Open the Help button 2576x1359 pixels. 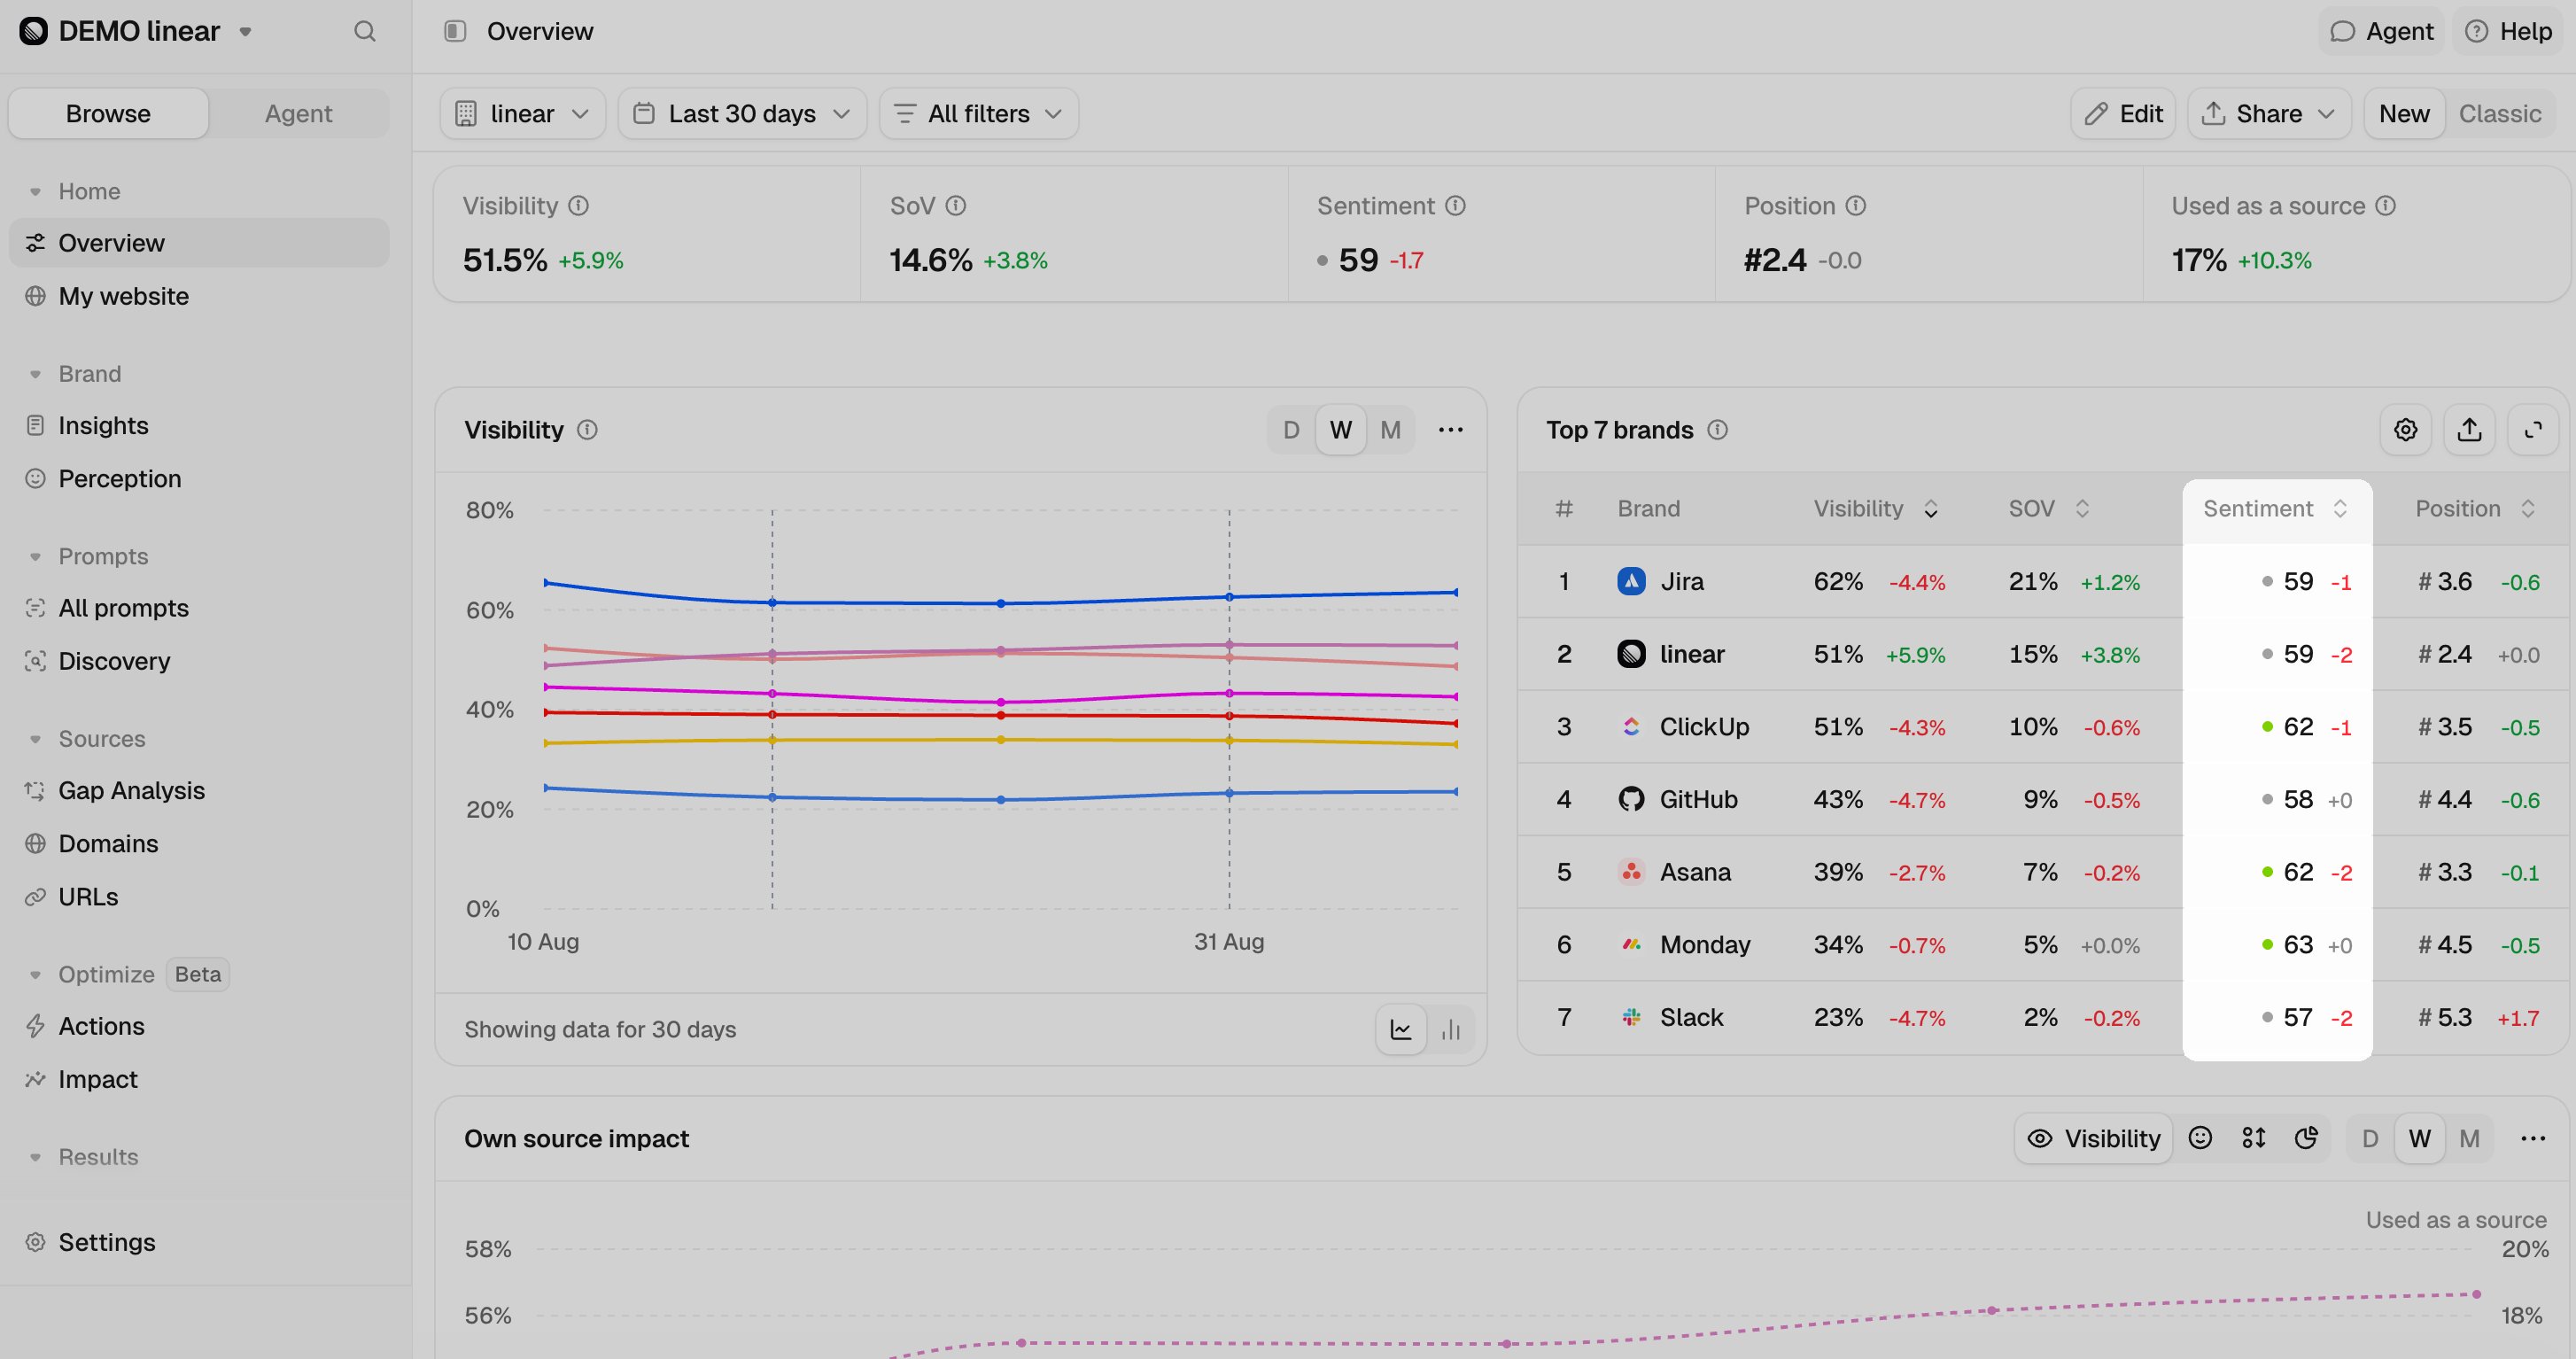(2508, 31)
